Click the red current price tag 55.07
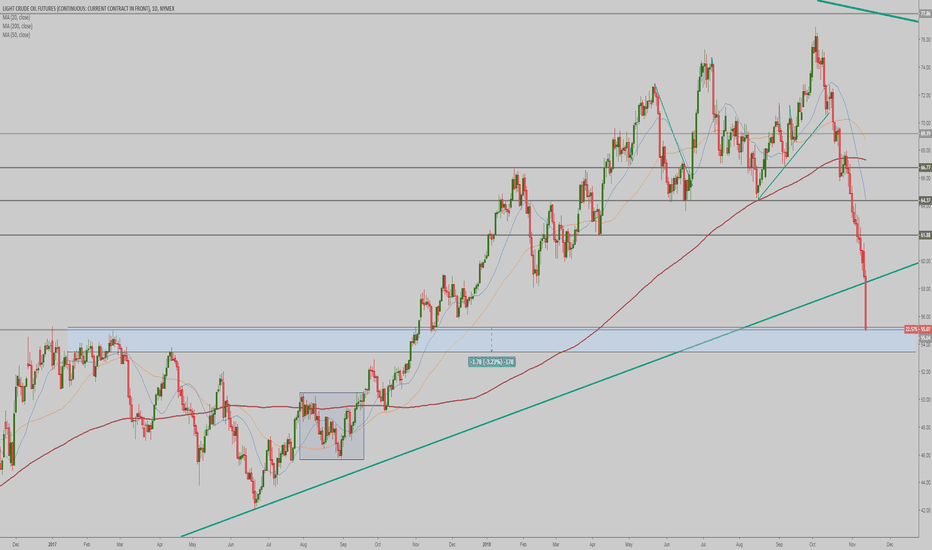932x550 pixels. coord(918,329)
